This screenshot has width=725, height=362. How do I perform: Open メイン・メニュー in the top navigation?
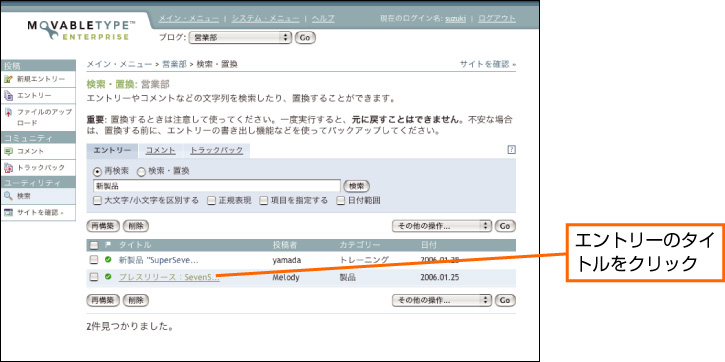[x=189, y=18]
